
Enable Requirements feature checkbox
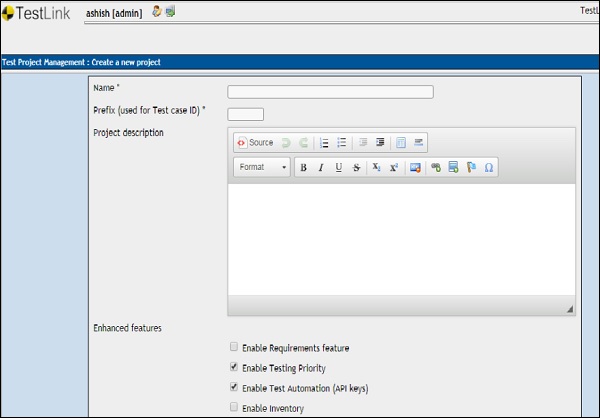click(234, 347)
